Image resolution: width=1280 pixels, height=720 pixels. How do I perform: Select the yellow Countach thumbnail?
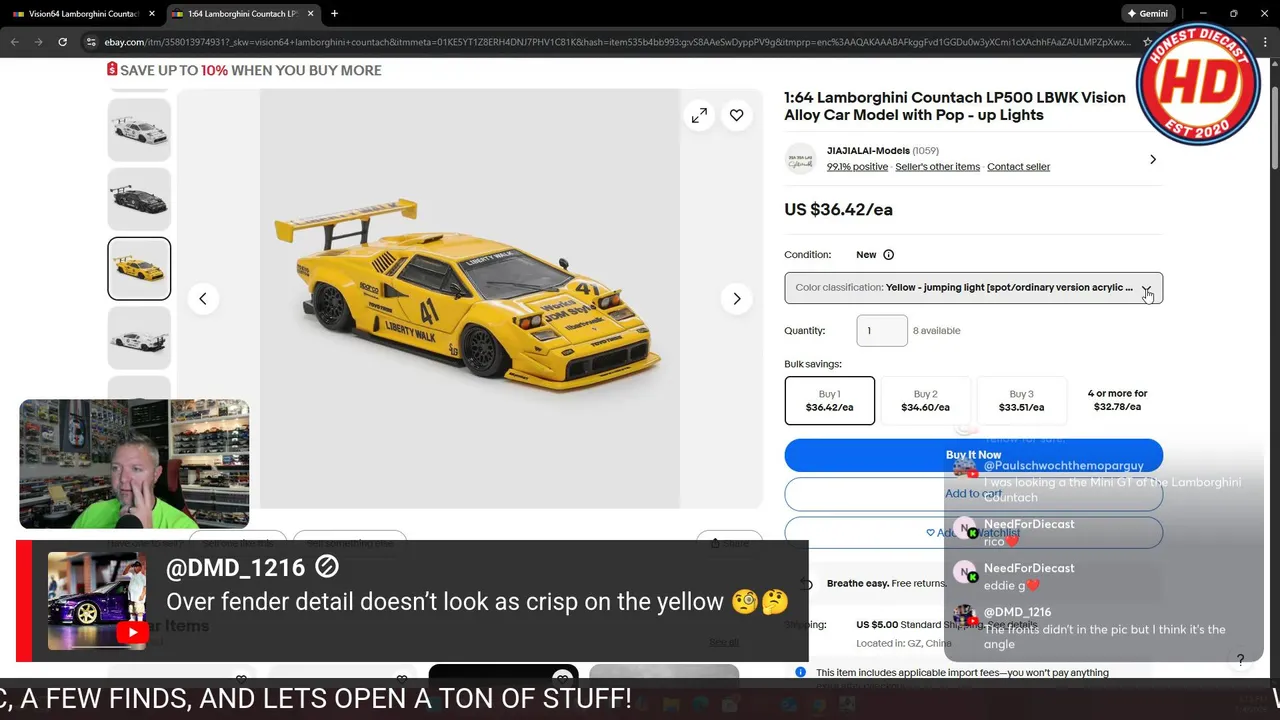139,268
